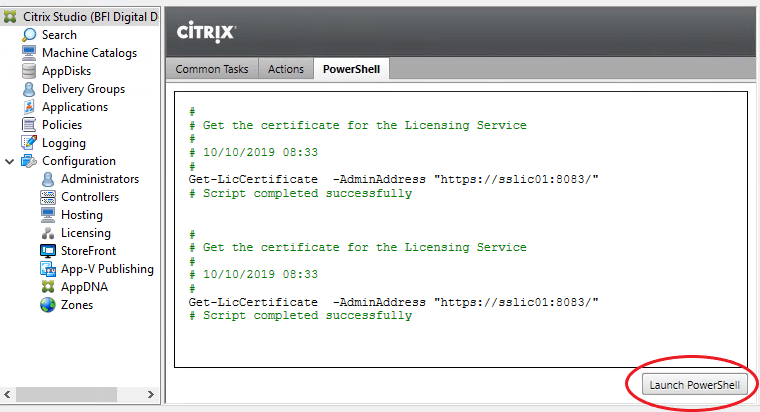
Task: Open Administrators under Configuration
Action: click(100, 179)
